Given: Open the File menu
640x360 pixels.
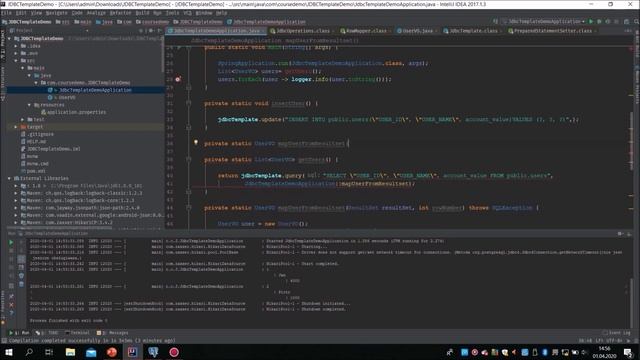Looking at the screenshot, I should point(7,13).
